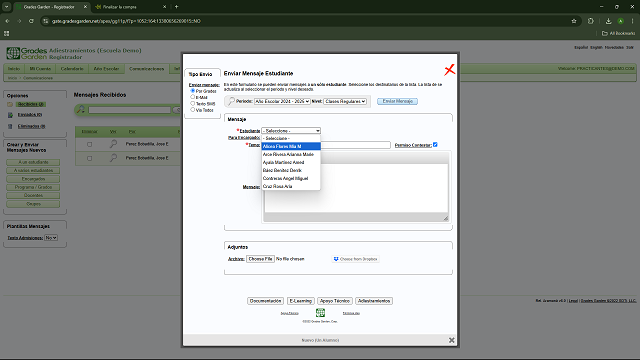
Task: Click the A varios estudiantes button
Action: click(x=33, y=171)
